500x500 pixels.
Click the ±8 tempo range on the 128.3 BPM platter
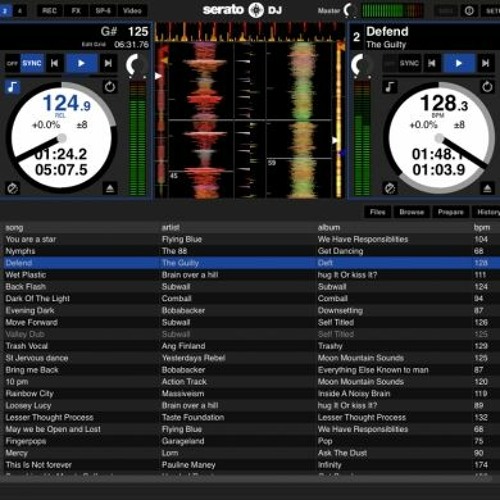pos(459,125)
